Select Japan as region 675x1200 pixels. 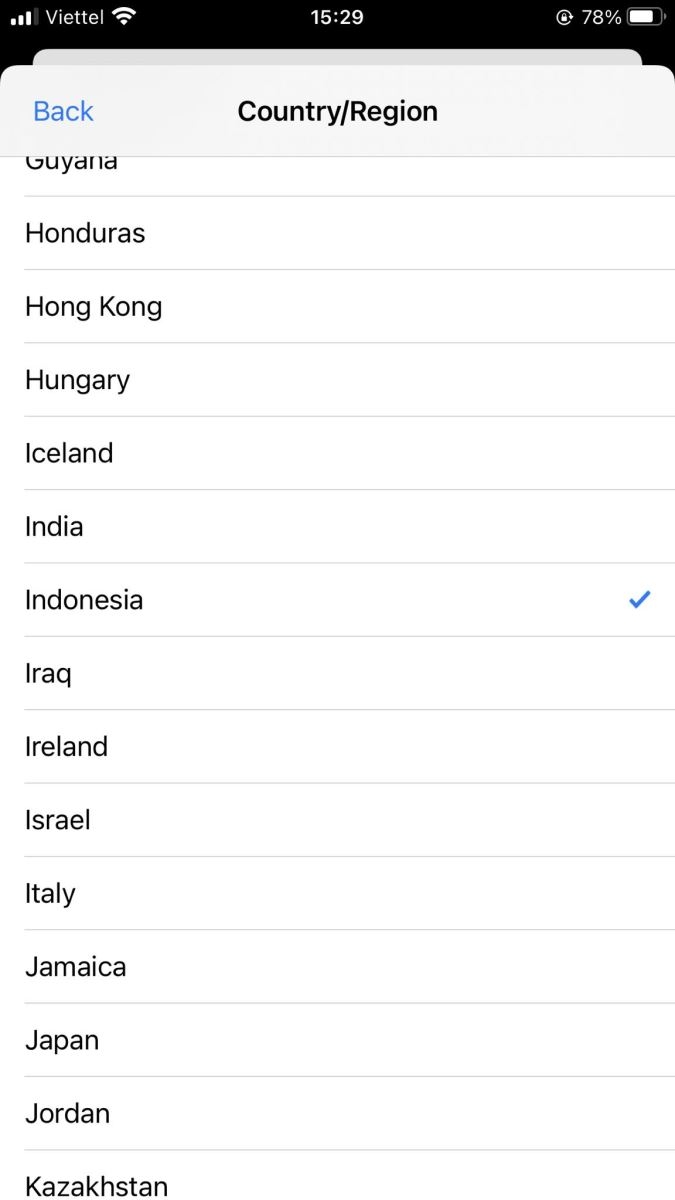click(x=337, y=1040)
